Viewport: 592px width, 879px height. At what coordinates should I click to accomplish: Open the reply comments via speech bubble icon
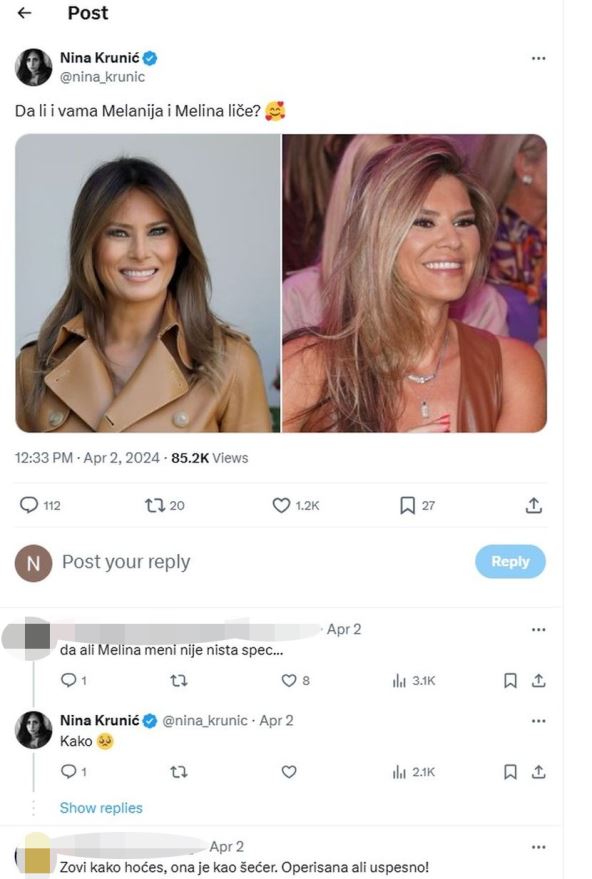29,506
